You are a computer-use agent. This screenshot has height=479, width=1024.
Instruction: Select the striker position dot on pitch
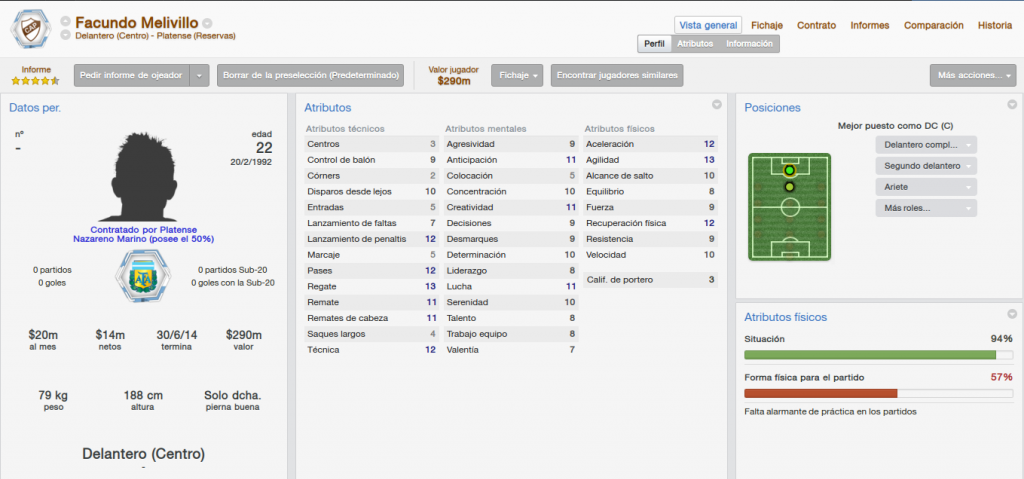(790, 171)
